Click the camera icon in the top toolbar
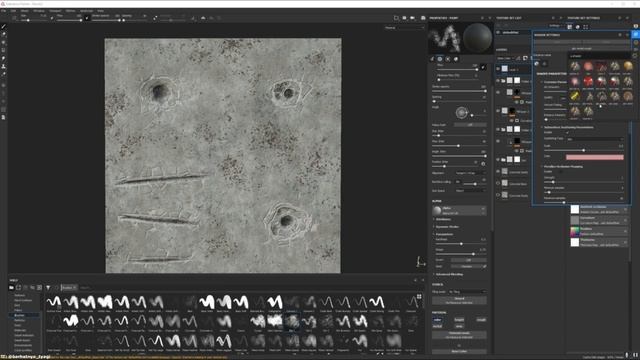 pyautogui.click(x=412, y=18)
